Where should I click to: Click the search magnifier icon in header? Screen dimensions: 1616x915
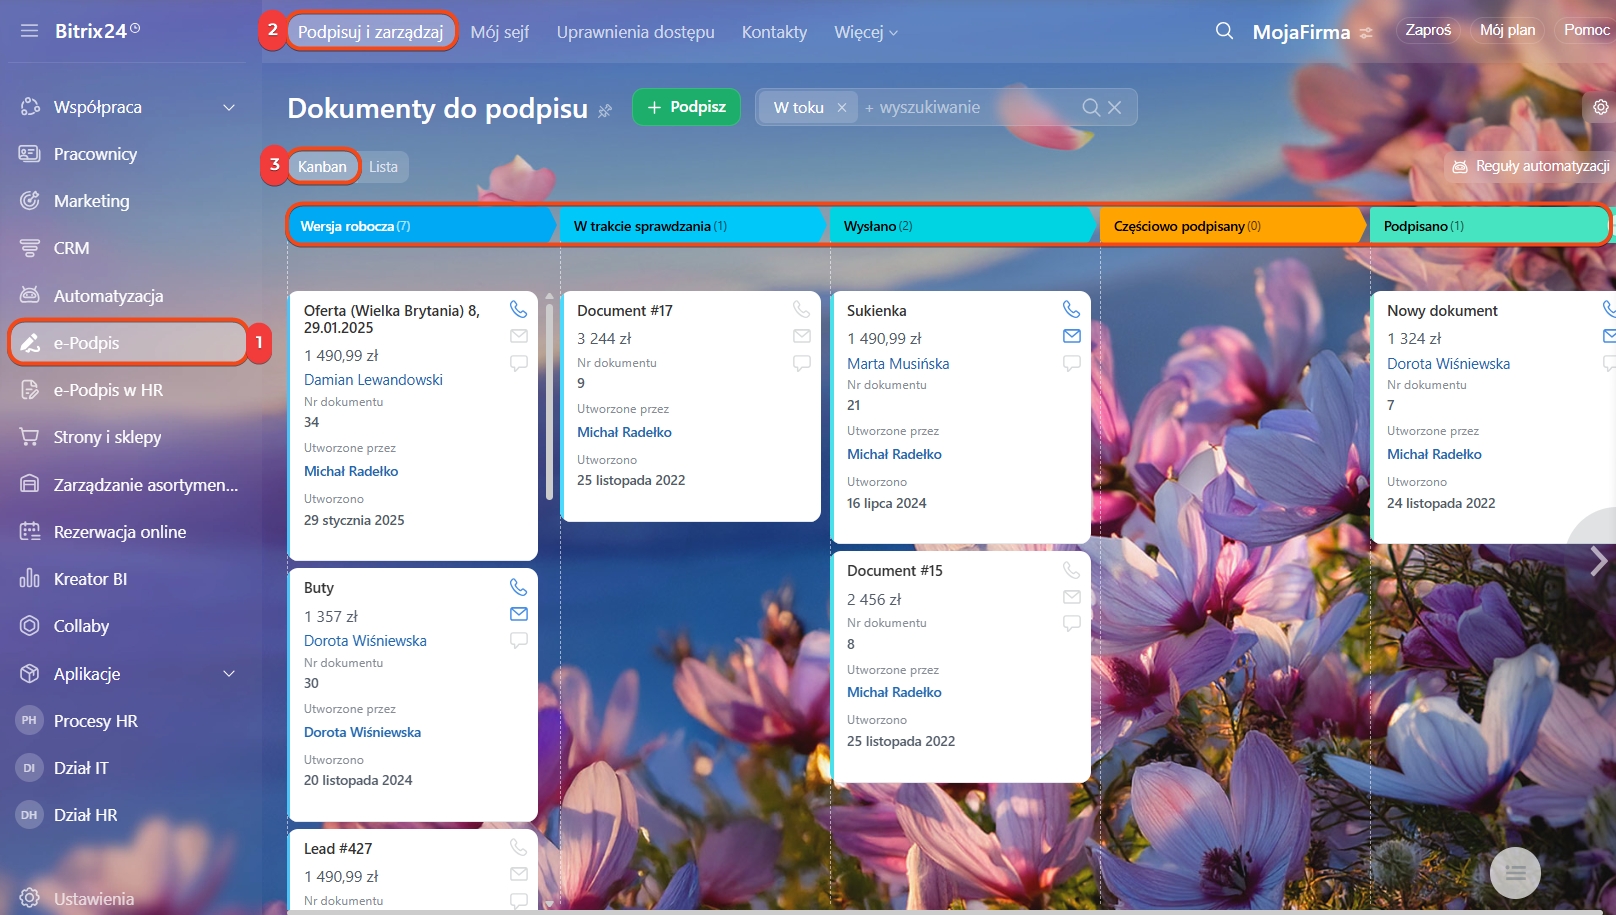point(1224,31)
